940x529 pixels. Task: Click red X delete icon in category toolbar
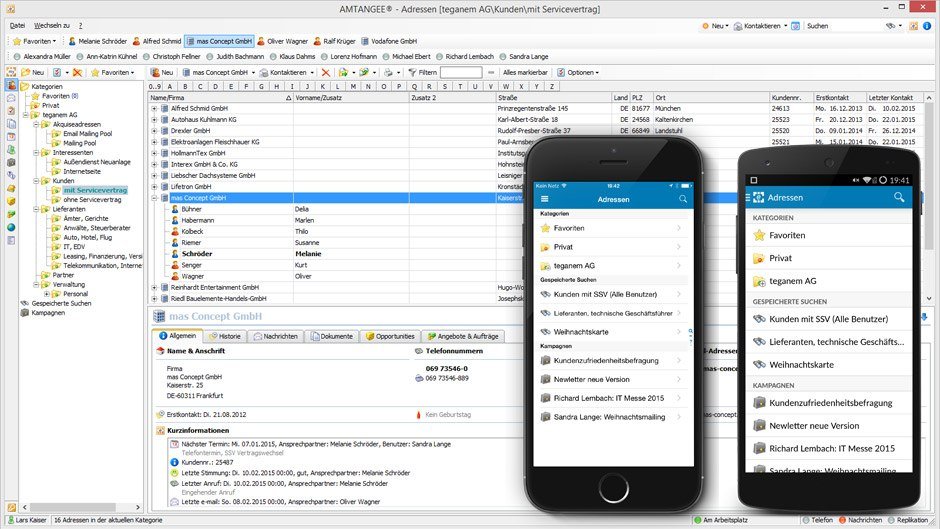click(77, 72)
